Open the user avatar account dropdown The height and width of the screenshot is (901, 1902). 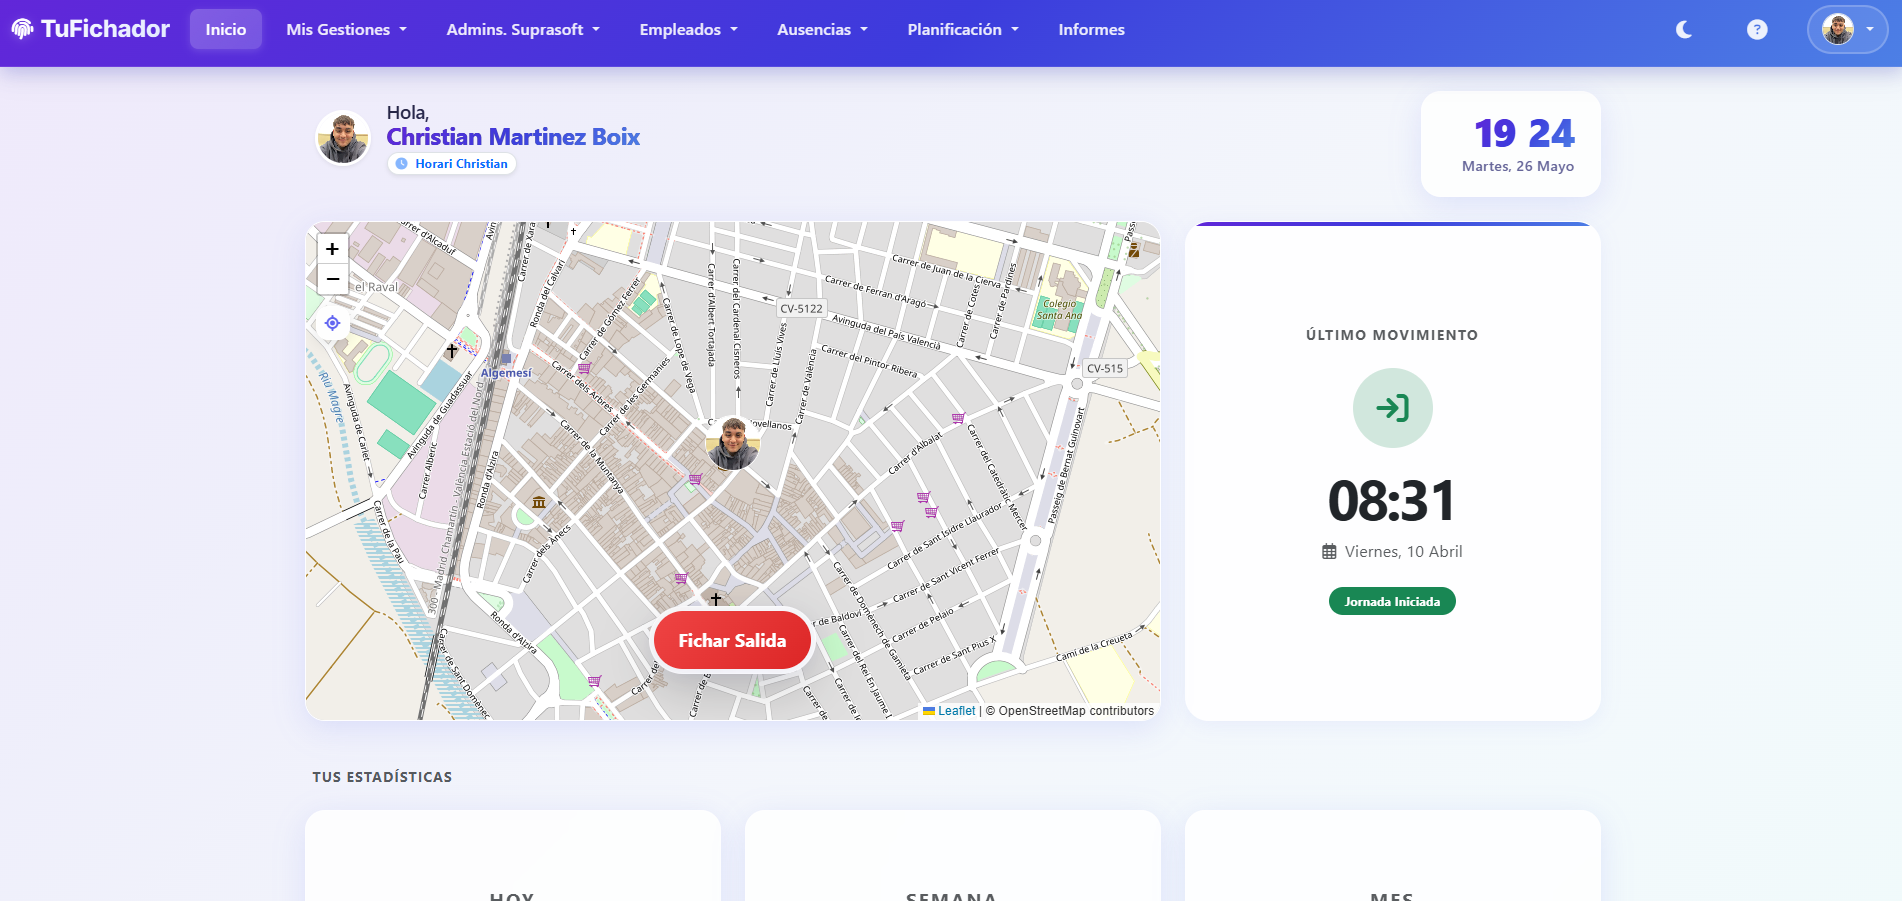pos(1847,30)
